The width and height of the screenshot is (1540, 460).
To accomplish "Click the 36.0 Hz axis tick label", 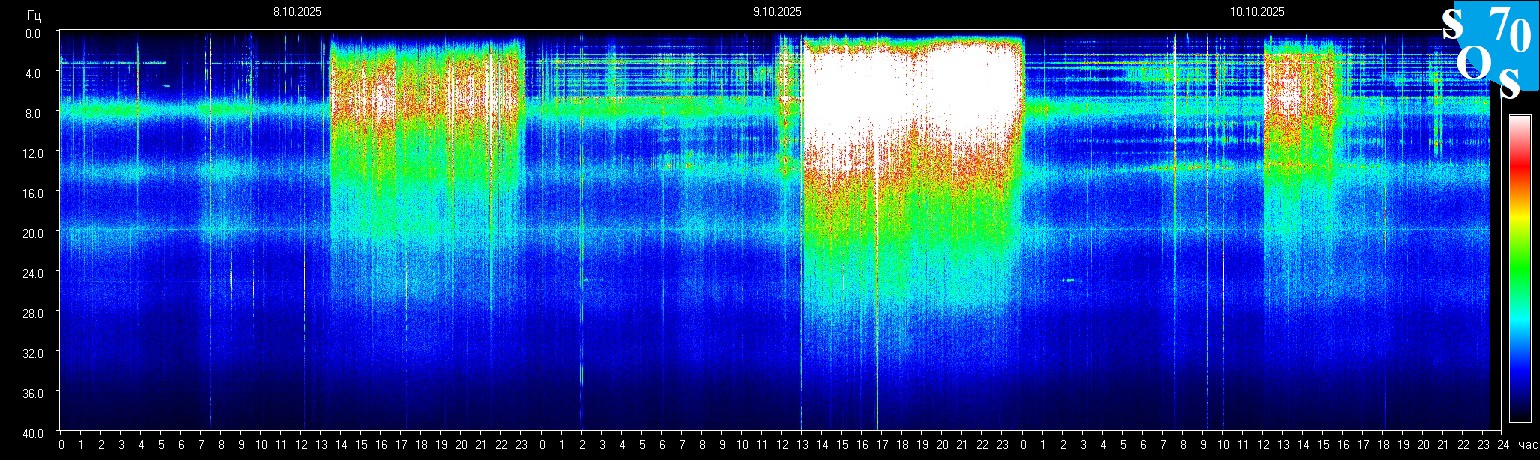I will pyautogui.click(x=35, y=393).
